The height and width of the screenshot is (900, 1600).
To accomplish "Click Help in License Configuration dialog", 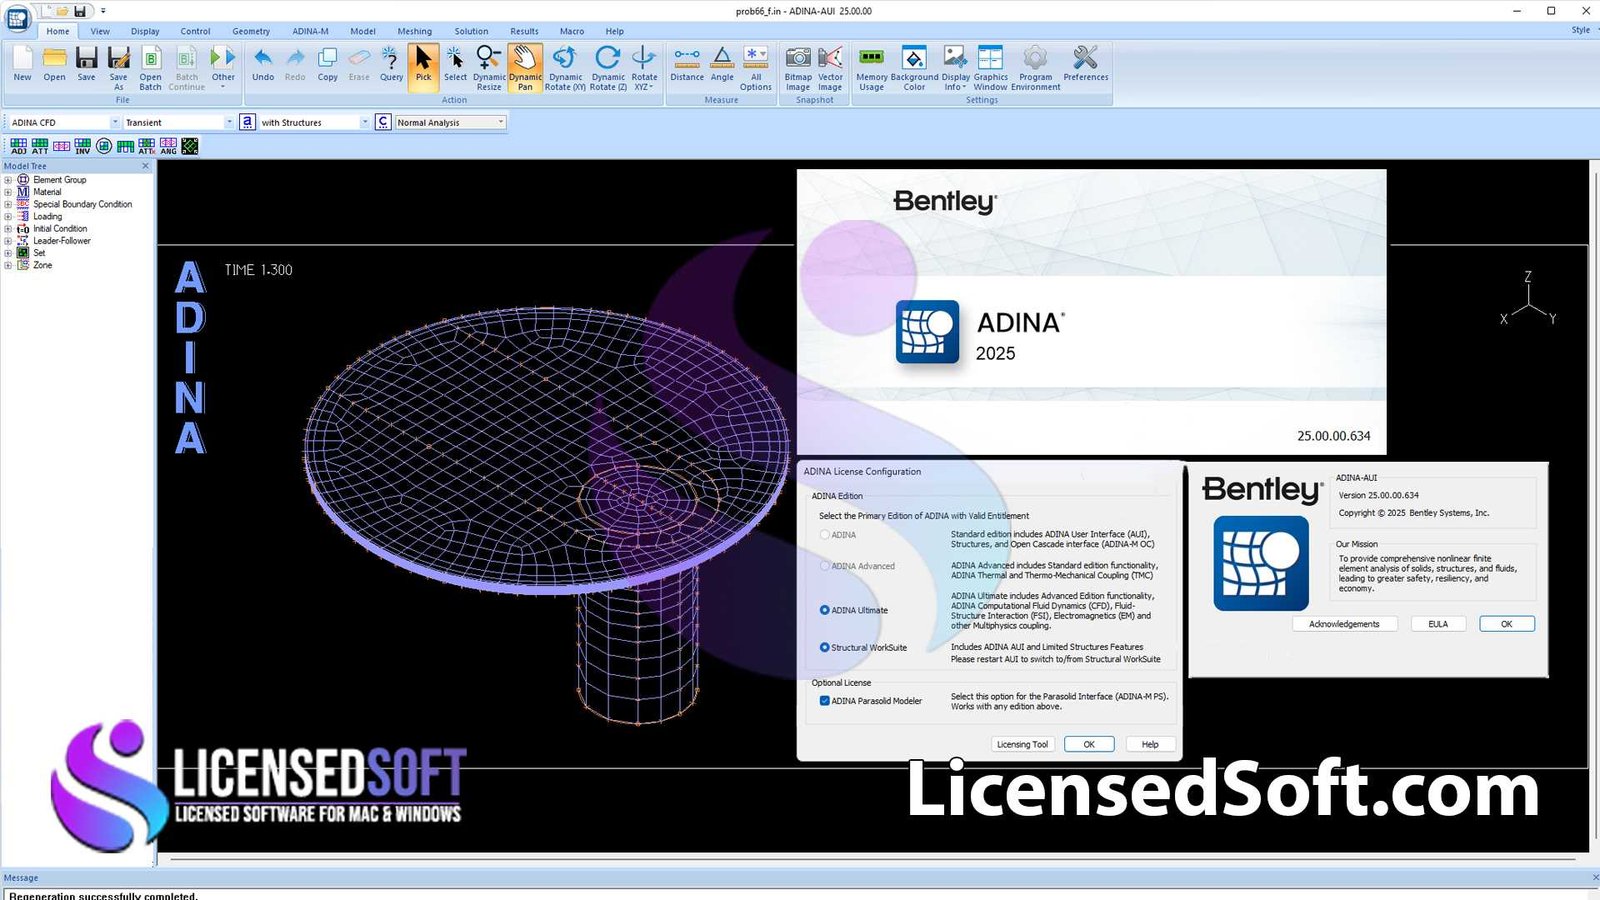I will [1150, 744].
